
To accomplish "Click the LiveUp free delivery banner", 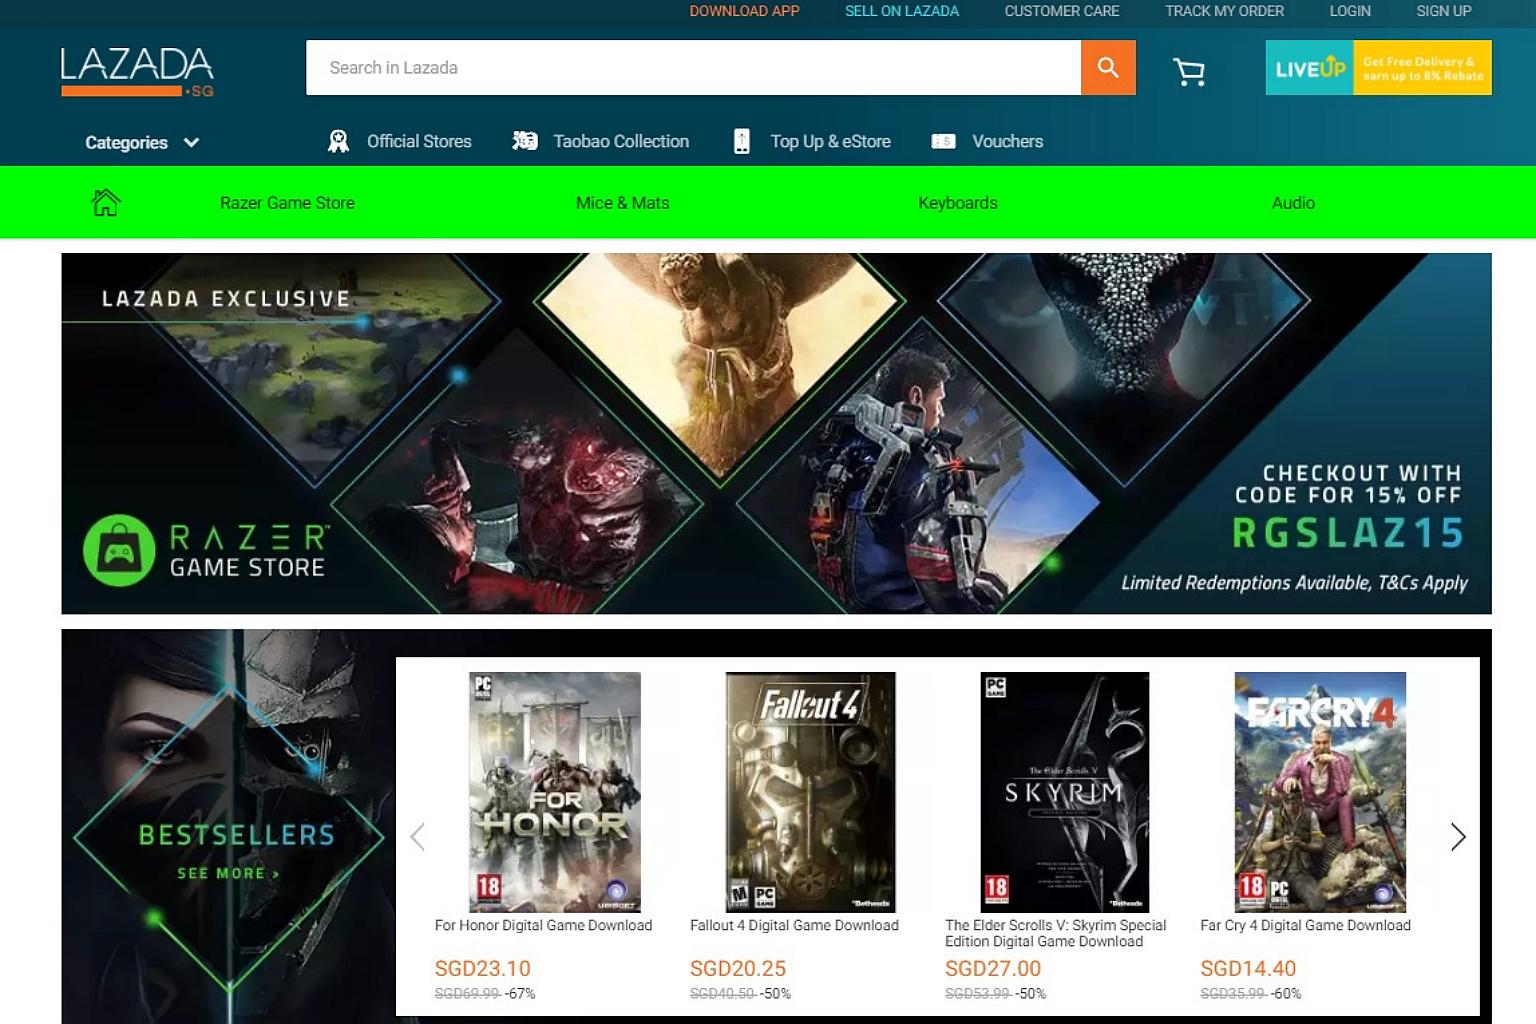I will click(1378, 68).
